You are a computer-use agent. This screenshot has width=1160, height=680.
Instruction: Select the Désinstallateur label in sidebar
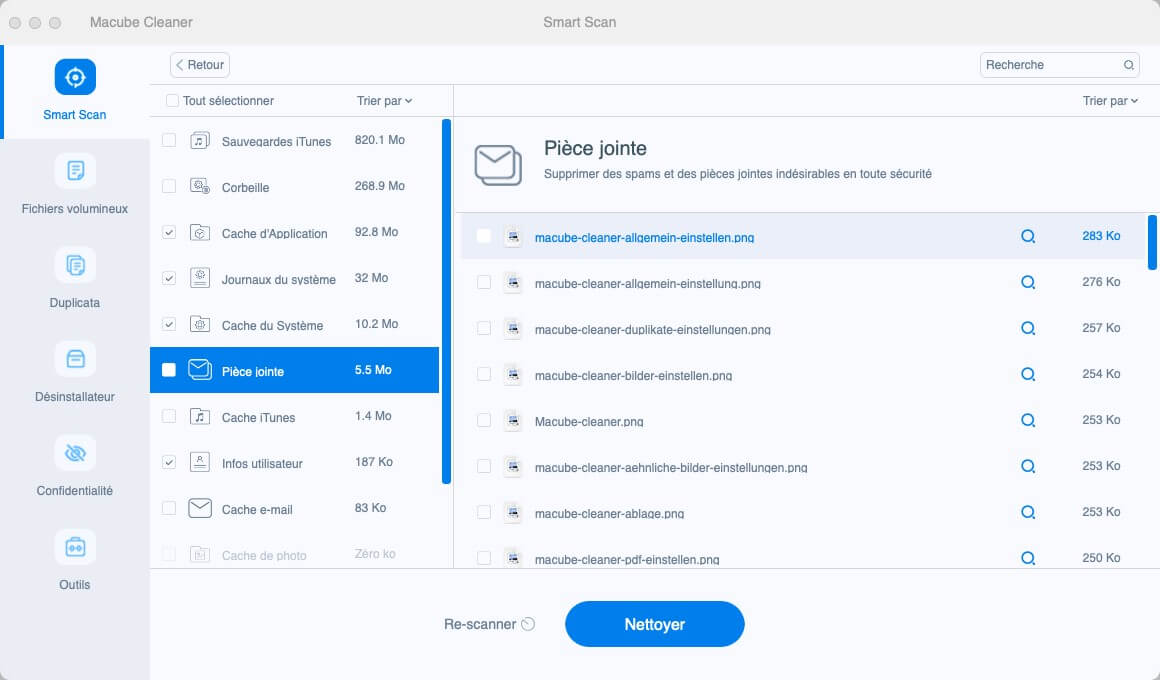(75, 397)
